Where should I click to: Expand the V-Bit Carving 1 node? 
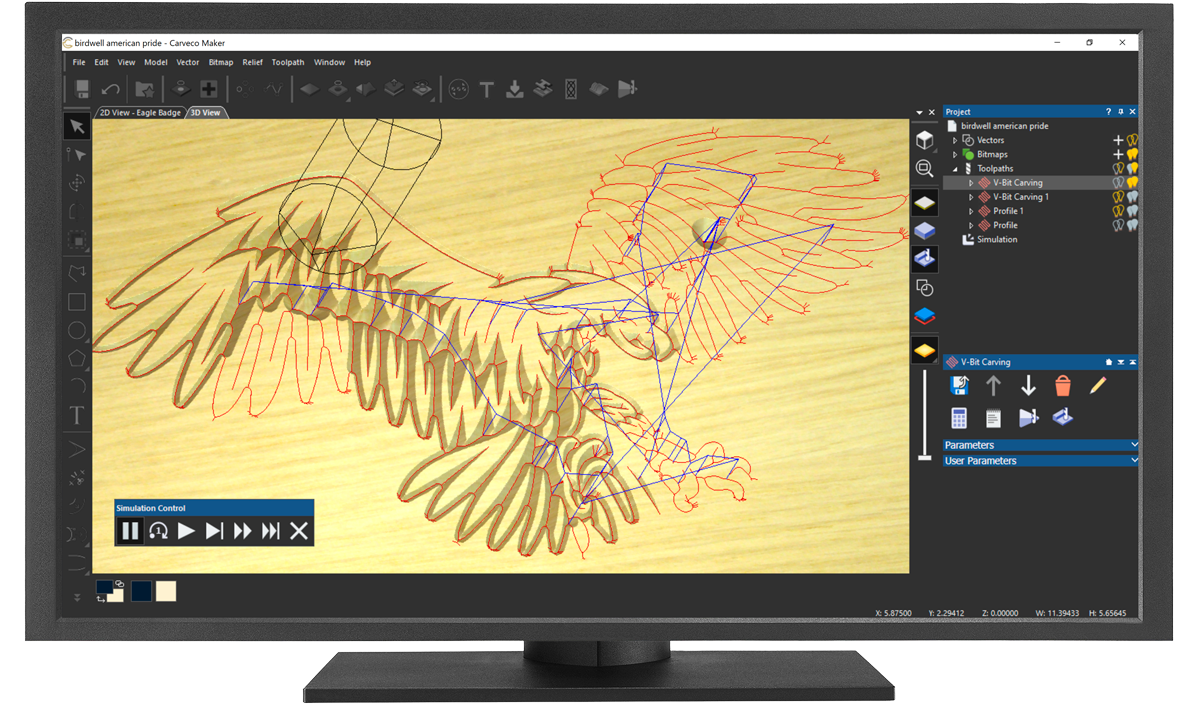click(x=971, y=197)
